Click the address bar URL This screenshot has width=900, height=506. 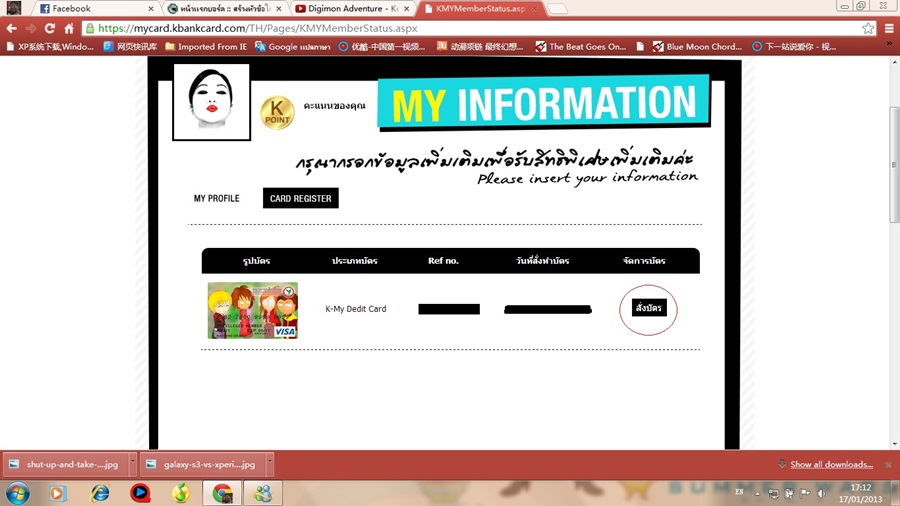point(258,28)
